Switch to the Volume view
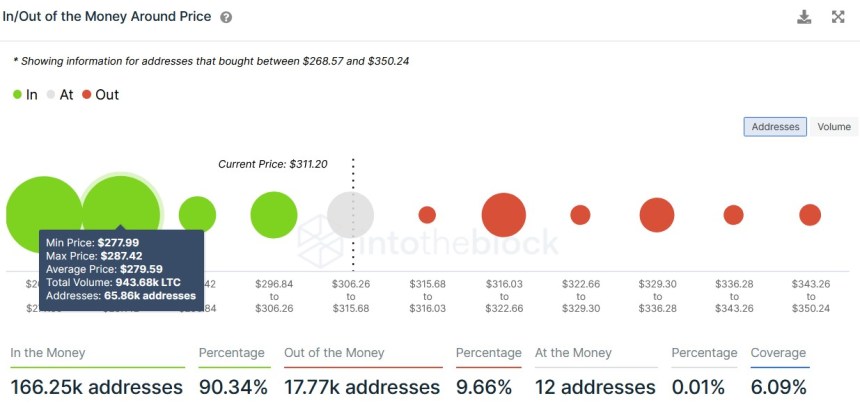Screen dimensions: 860x412 [833, 127]
